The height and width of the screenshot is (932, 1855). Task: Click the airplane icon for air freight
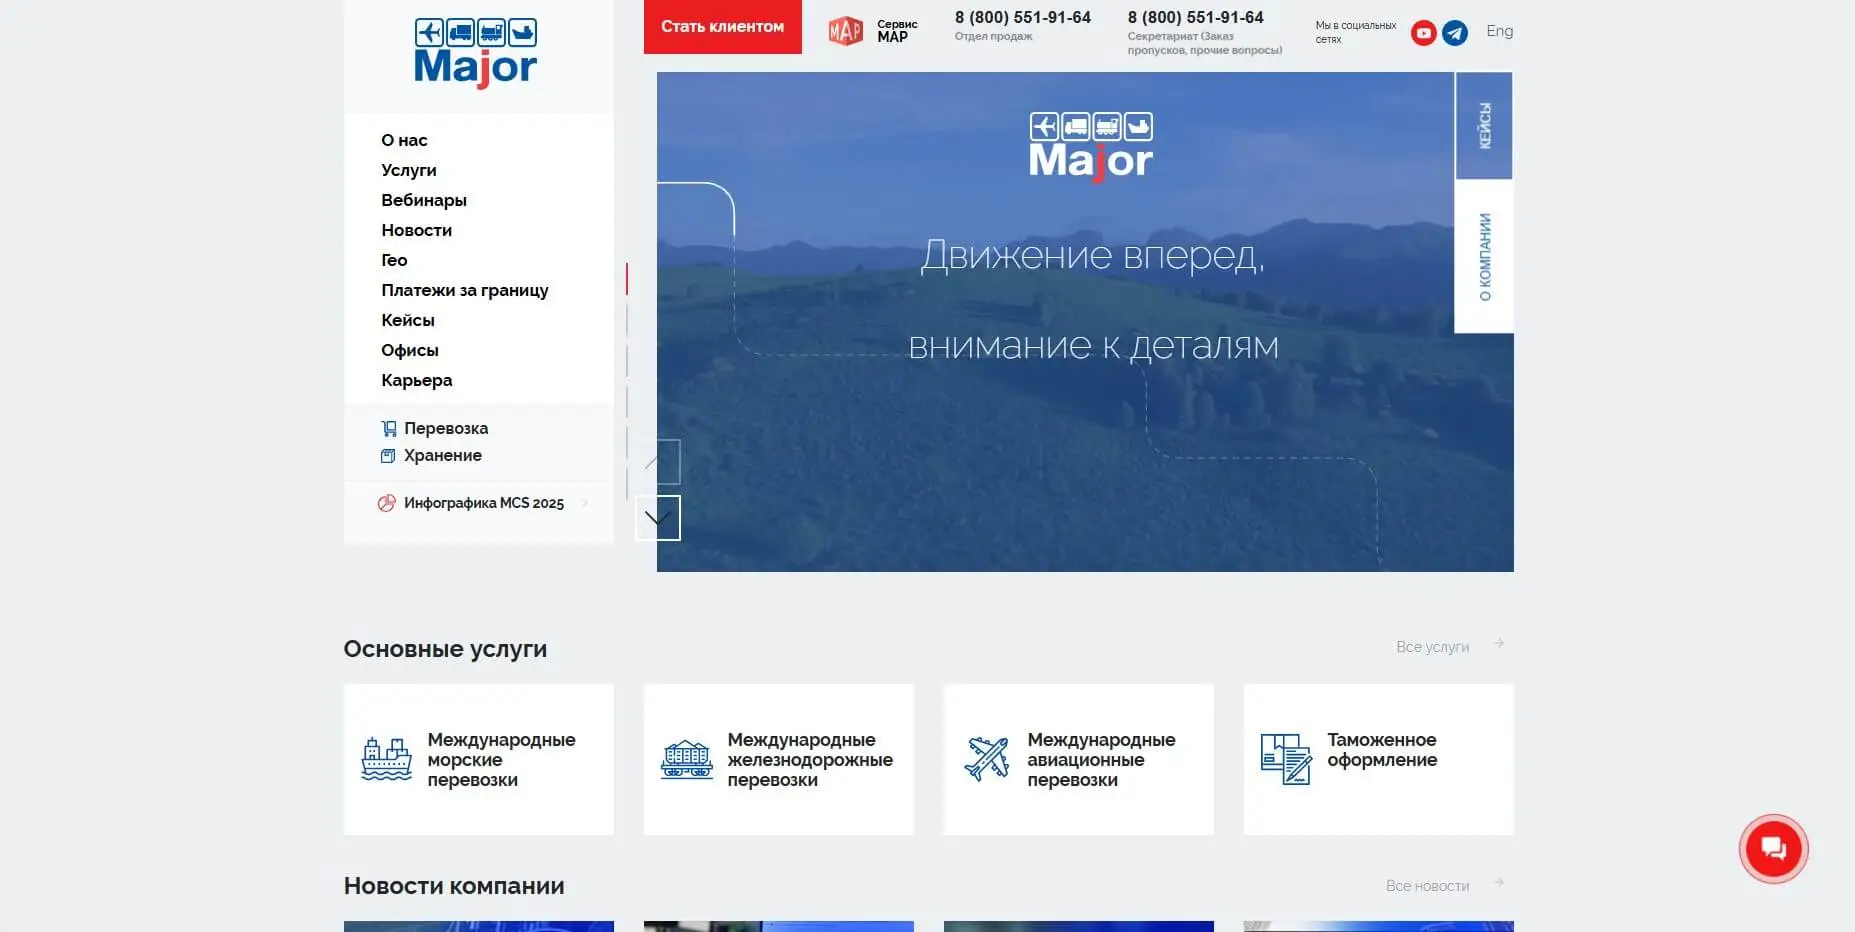pyautogui.click(x=986, y=760)
